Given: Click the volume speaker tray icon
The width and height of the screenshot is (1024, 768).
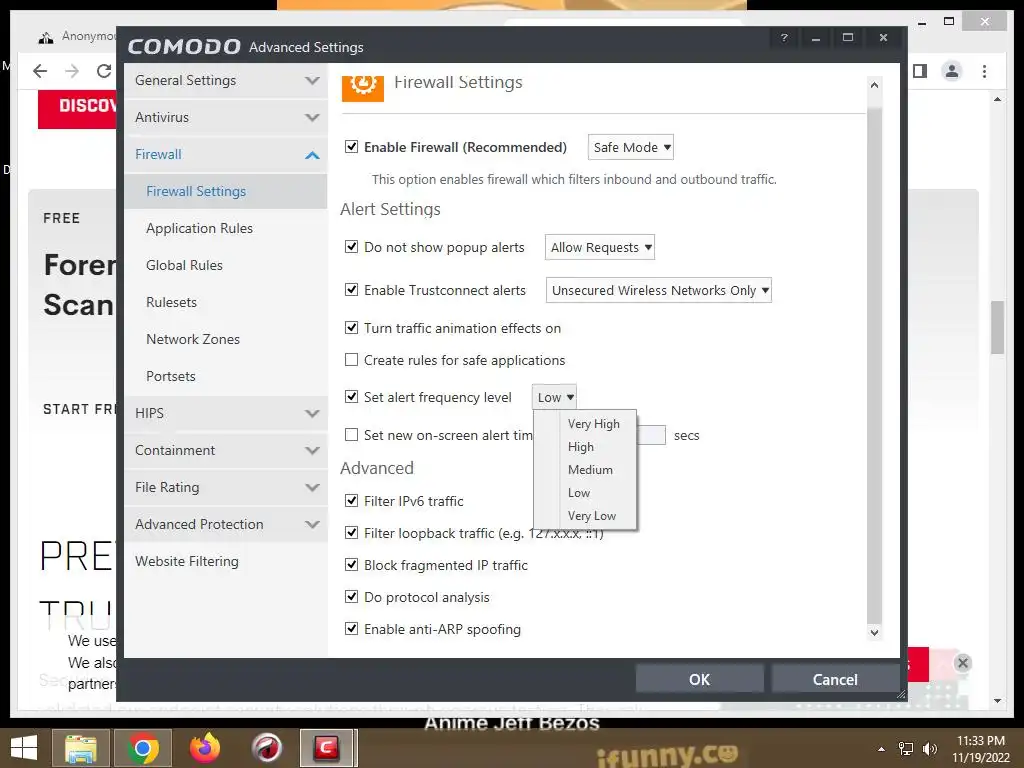Looking at the screenshot, I should coord(930,749).
